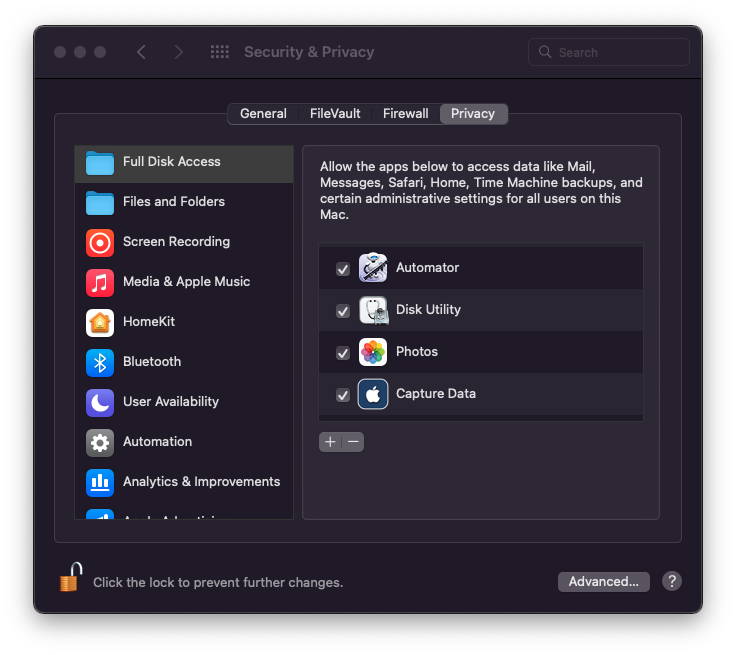Click the Automator app icon
This screenshot has width=736, height=655.
[x=373, y=268]
